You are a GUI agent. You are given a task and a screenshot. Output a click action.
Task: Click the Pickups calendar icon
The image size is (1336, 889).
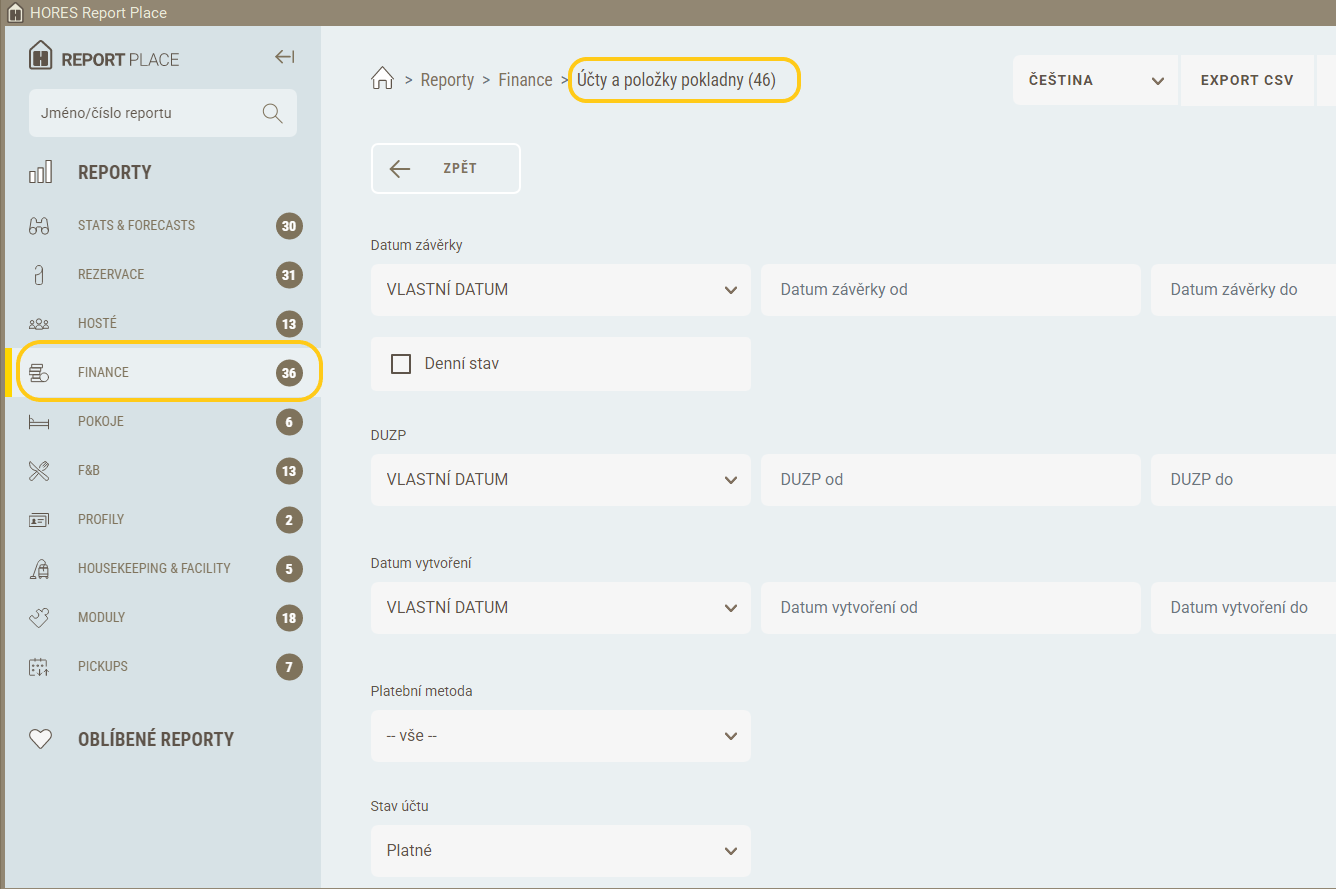point(39,667)
